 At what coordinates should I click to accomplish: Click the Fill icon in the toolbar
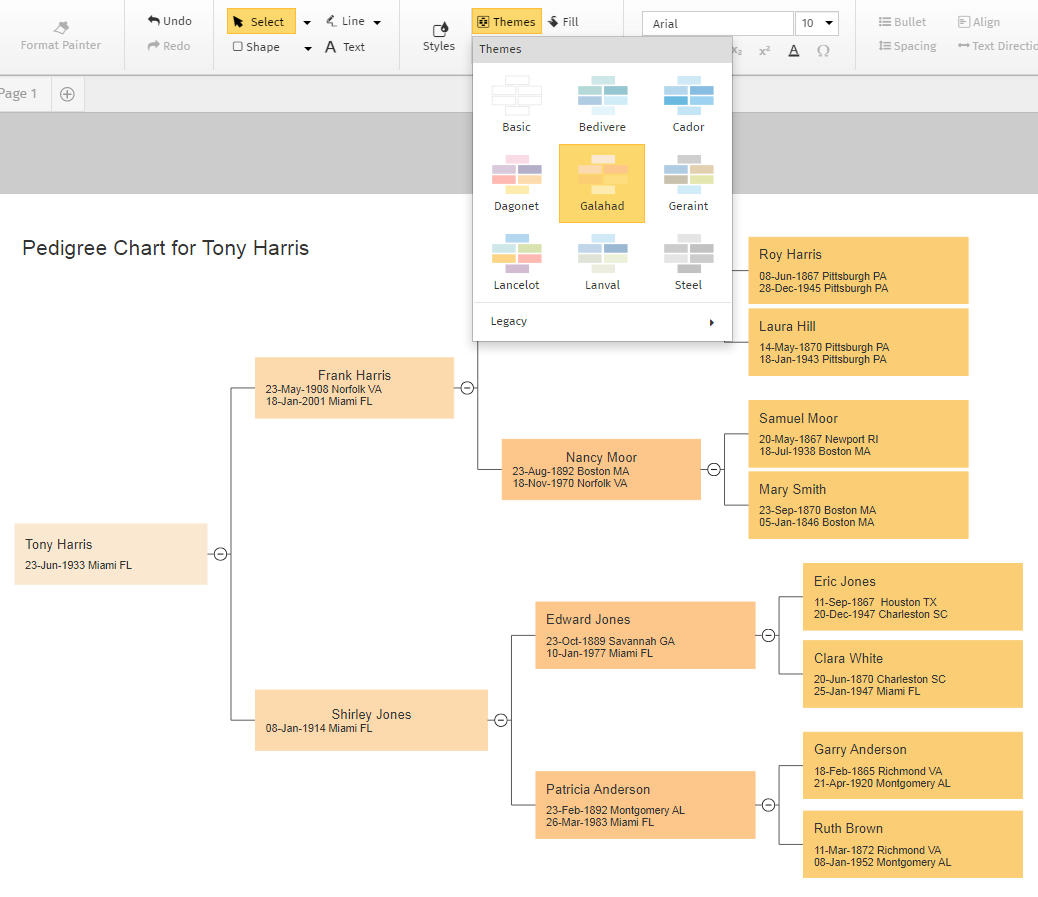pyautogui.click(x=563, y=20)
